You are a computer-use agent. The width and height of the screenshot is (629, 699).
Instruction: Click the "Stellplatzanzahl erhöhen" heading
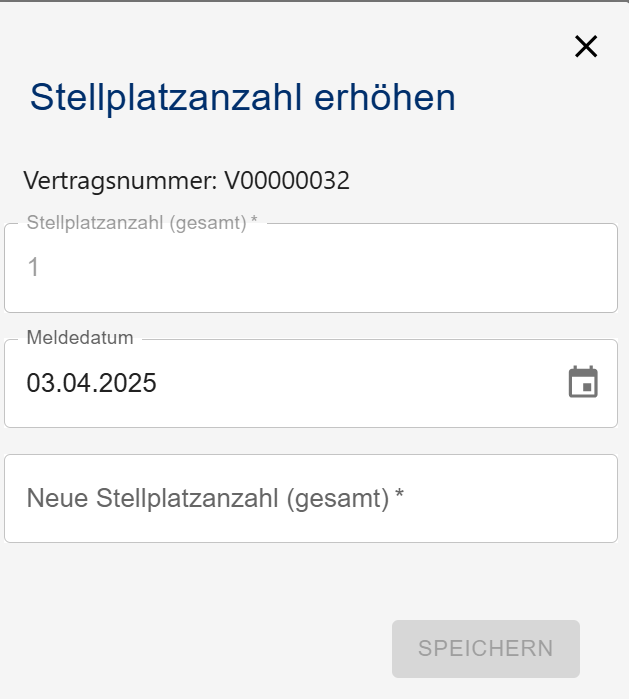click(243, 97)
